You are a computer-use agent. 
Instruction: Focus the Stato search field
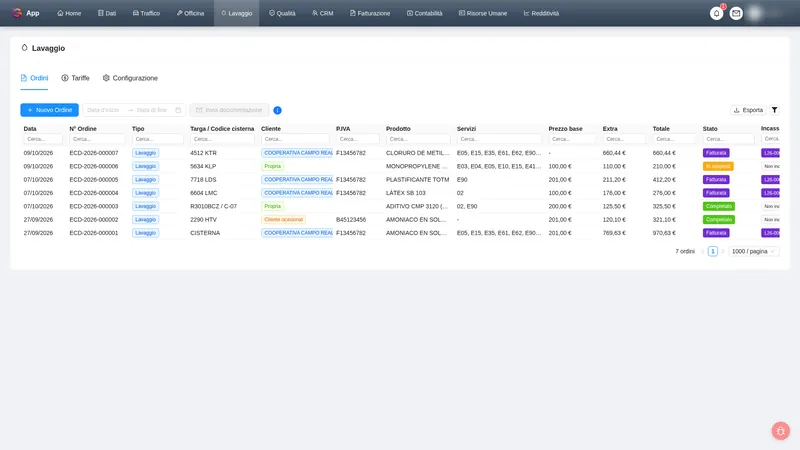point(728,139)
